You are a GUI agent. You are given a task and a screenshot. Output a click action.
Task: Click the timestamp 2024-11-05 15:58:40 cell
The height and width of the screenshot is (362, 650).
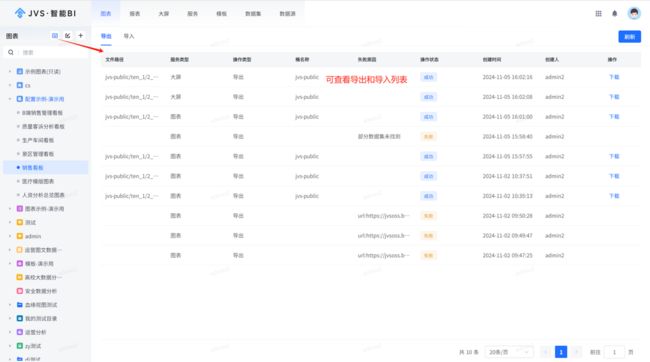pyautogui.click(x=507, y=136)
